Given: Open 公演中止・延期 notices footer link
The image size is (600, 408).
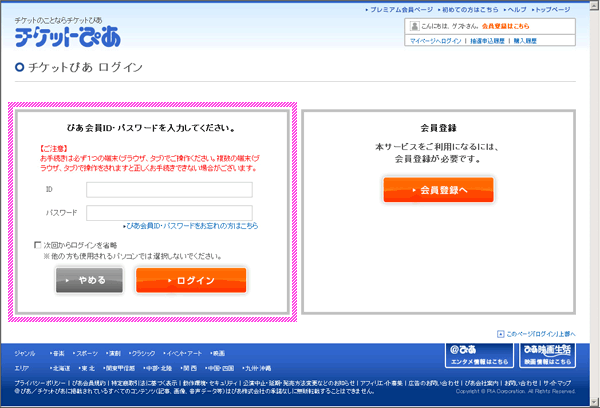Looking at the screenshot, I should coord(299,383).
